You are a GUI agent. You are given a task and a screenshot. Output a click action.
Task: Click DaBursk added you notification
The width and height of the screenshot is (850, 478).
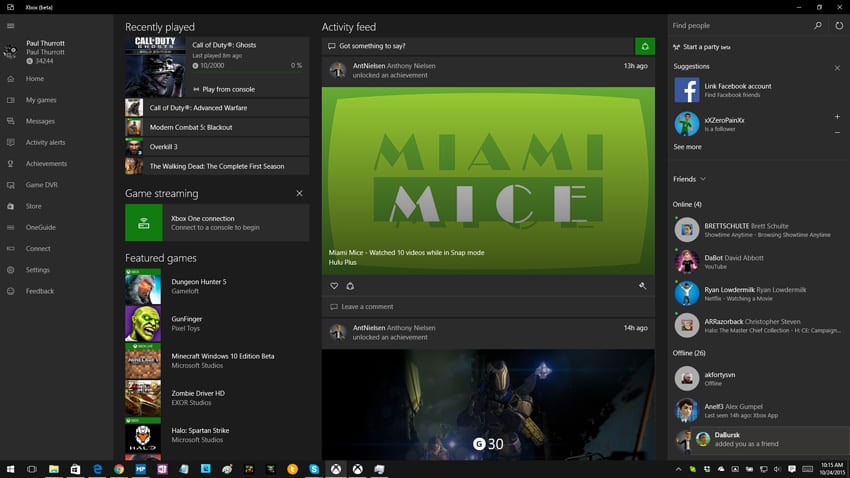770,439
